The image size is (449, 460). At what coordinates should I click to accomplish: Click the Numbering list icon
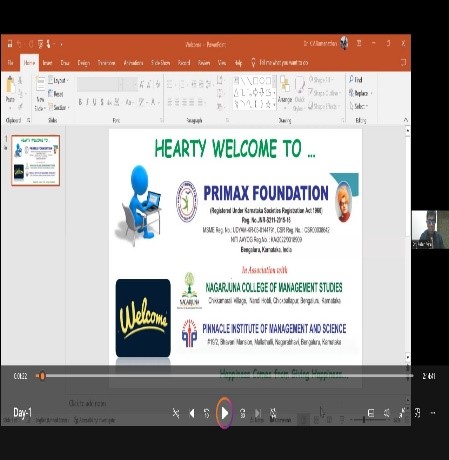(x=183, y=84)
